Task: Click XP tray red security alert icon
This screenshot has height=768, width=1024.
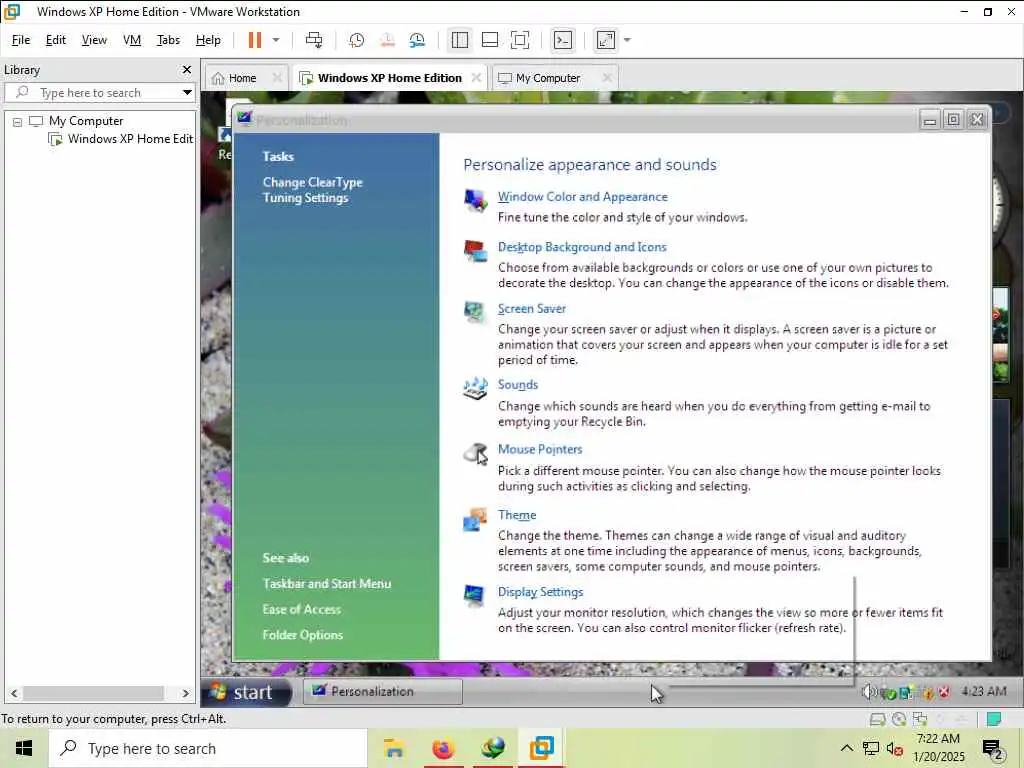Action: [x=944, y=692]
